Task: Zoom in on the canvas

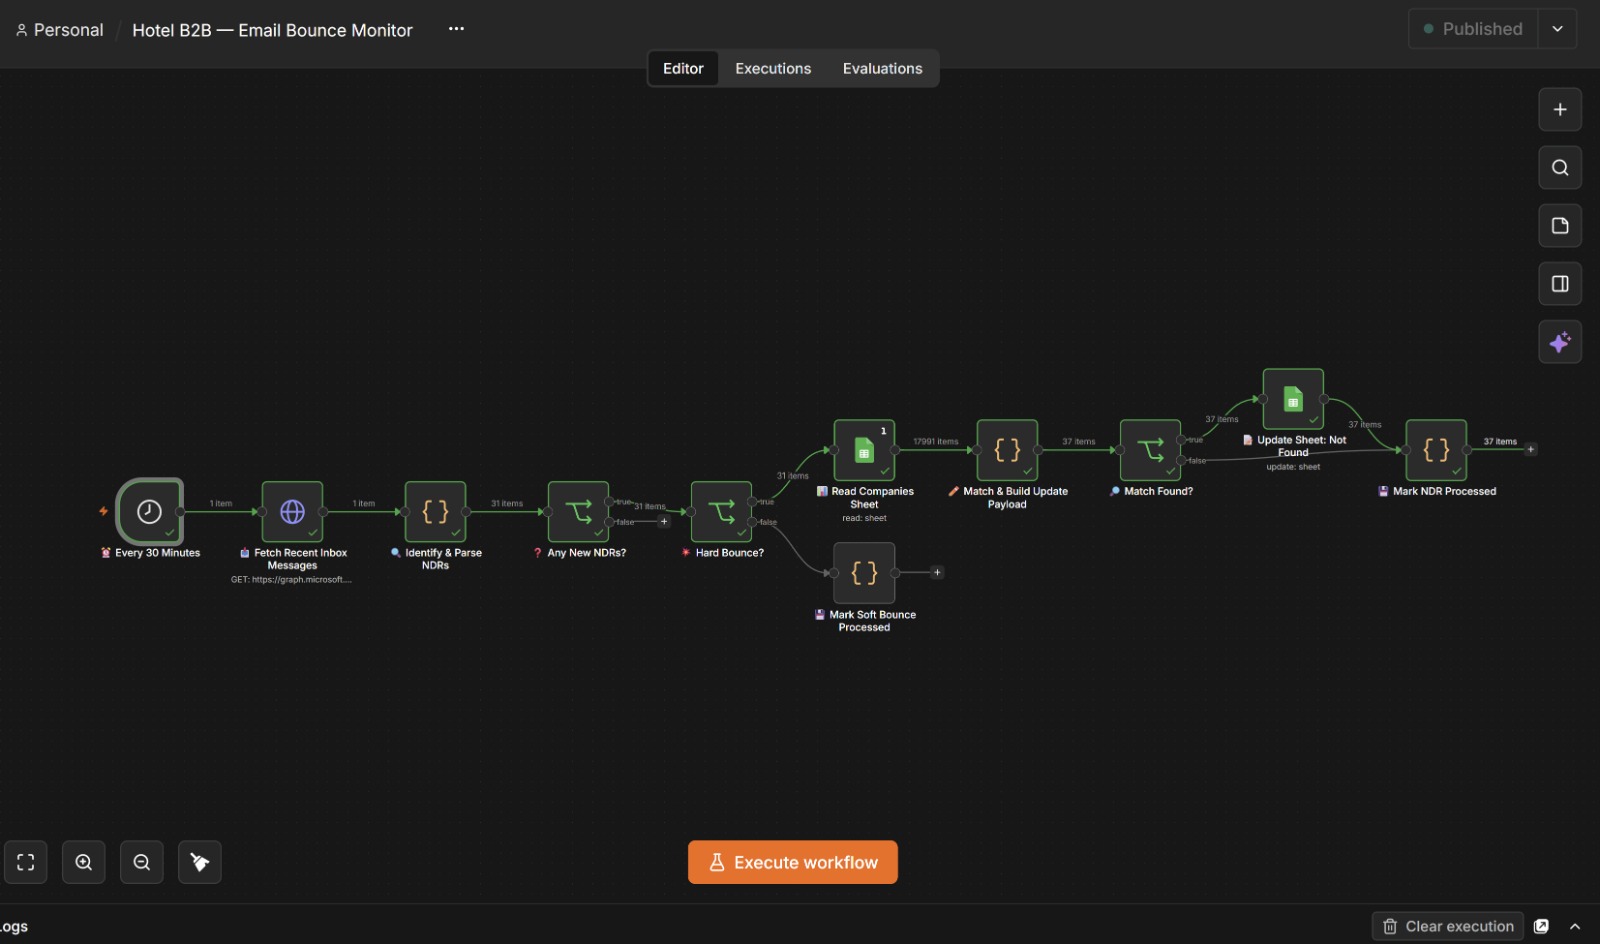Action: click(84, 862)
